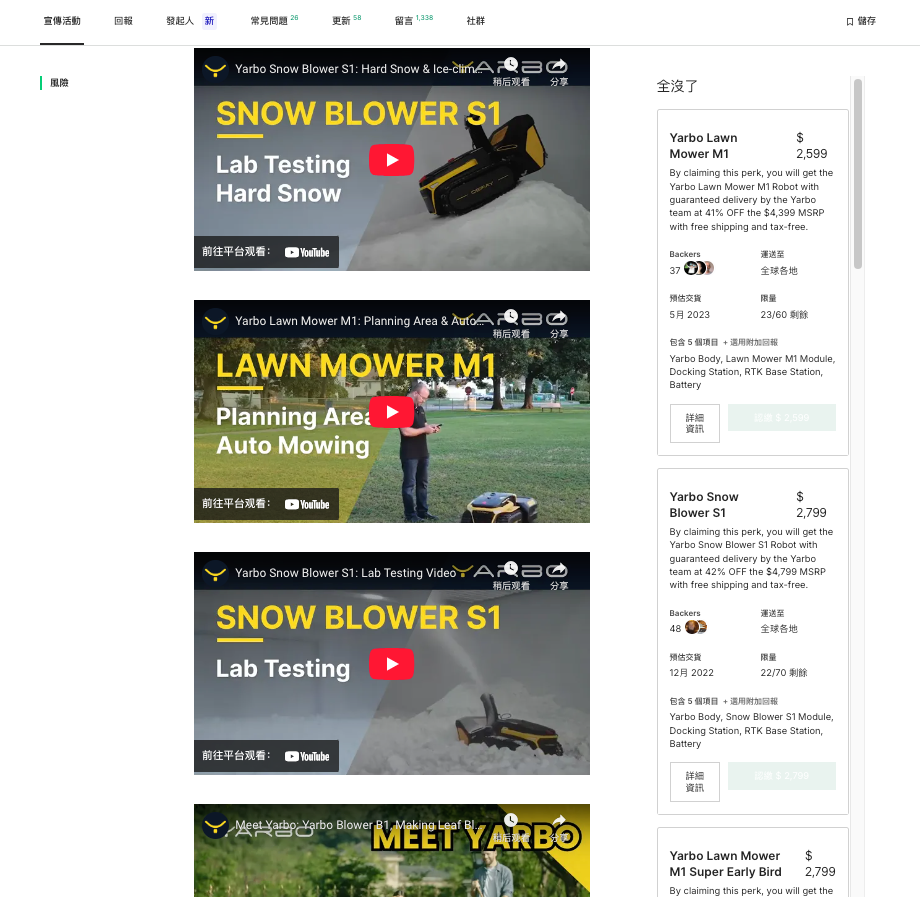Click 詳細資訊 button for Yarbo Snow Blower S1
The width and height of the screenshot is (920, 897).
pos(695,781)
